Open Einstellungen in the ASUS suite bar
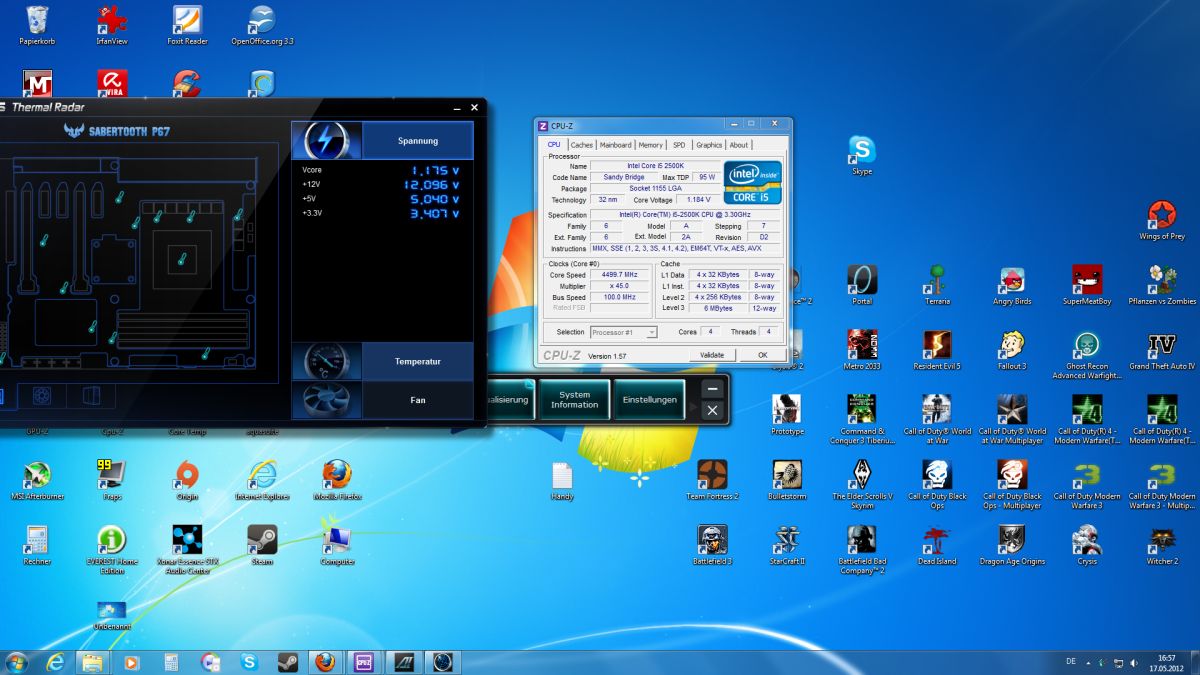Image resolution: width=1200 pixels, height=675 pixels. click(x=649, y=399)
